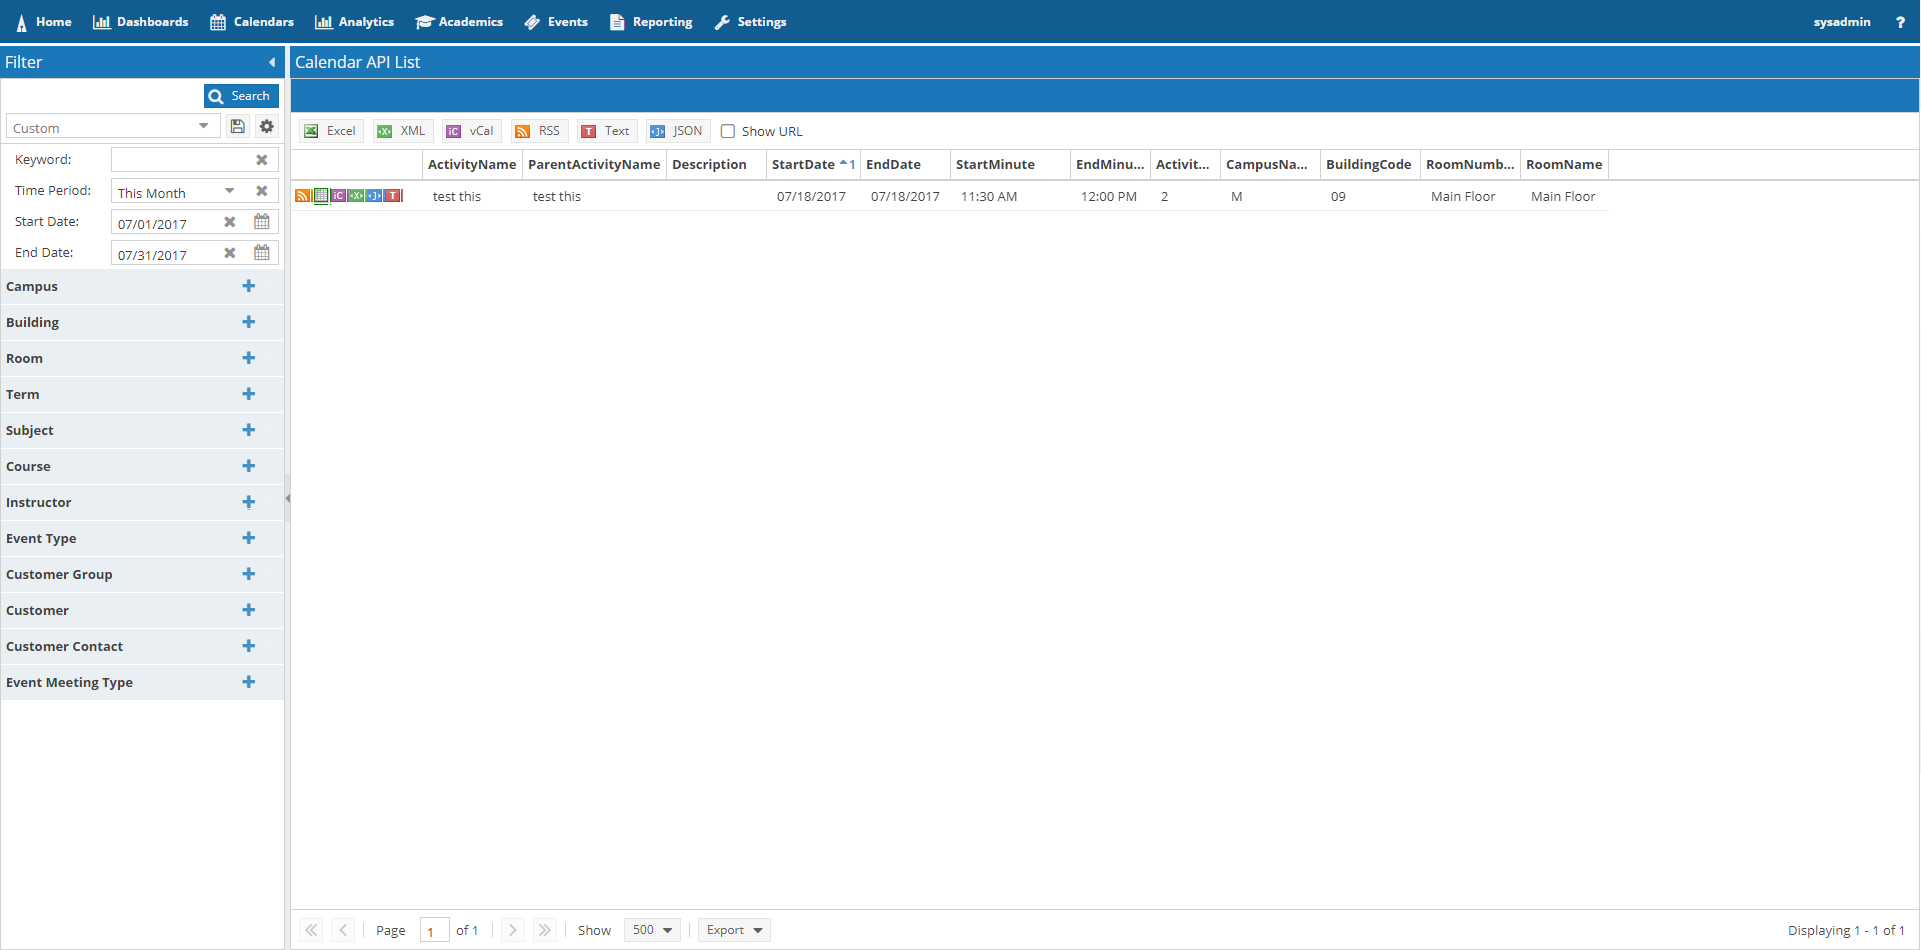1921x950 pixels.
Task: Open the End Date calendar picker
Action: 262,253
